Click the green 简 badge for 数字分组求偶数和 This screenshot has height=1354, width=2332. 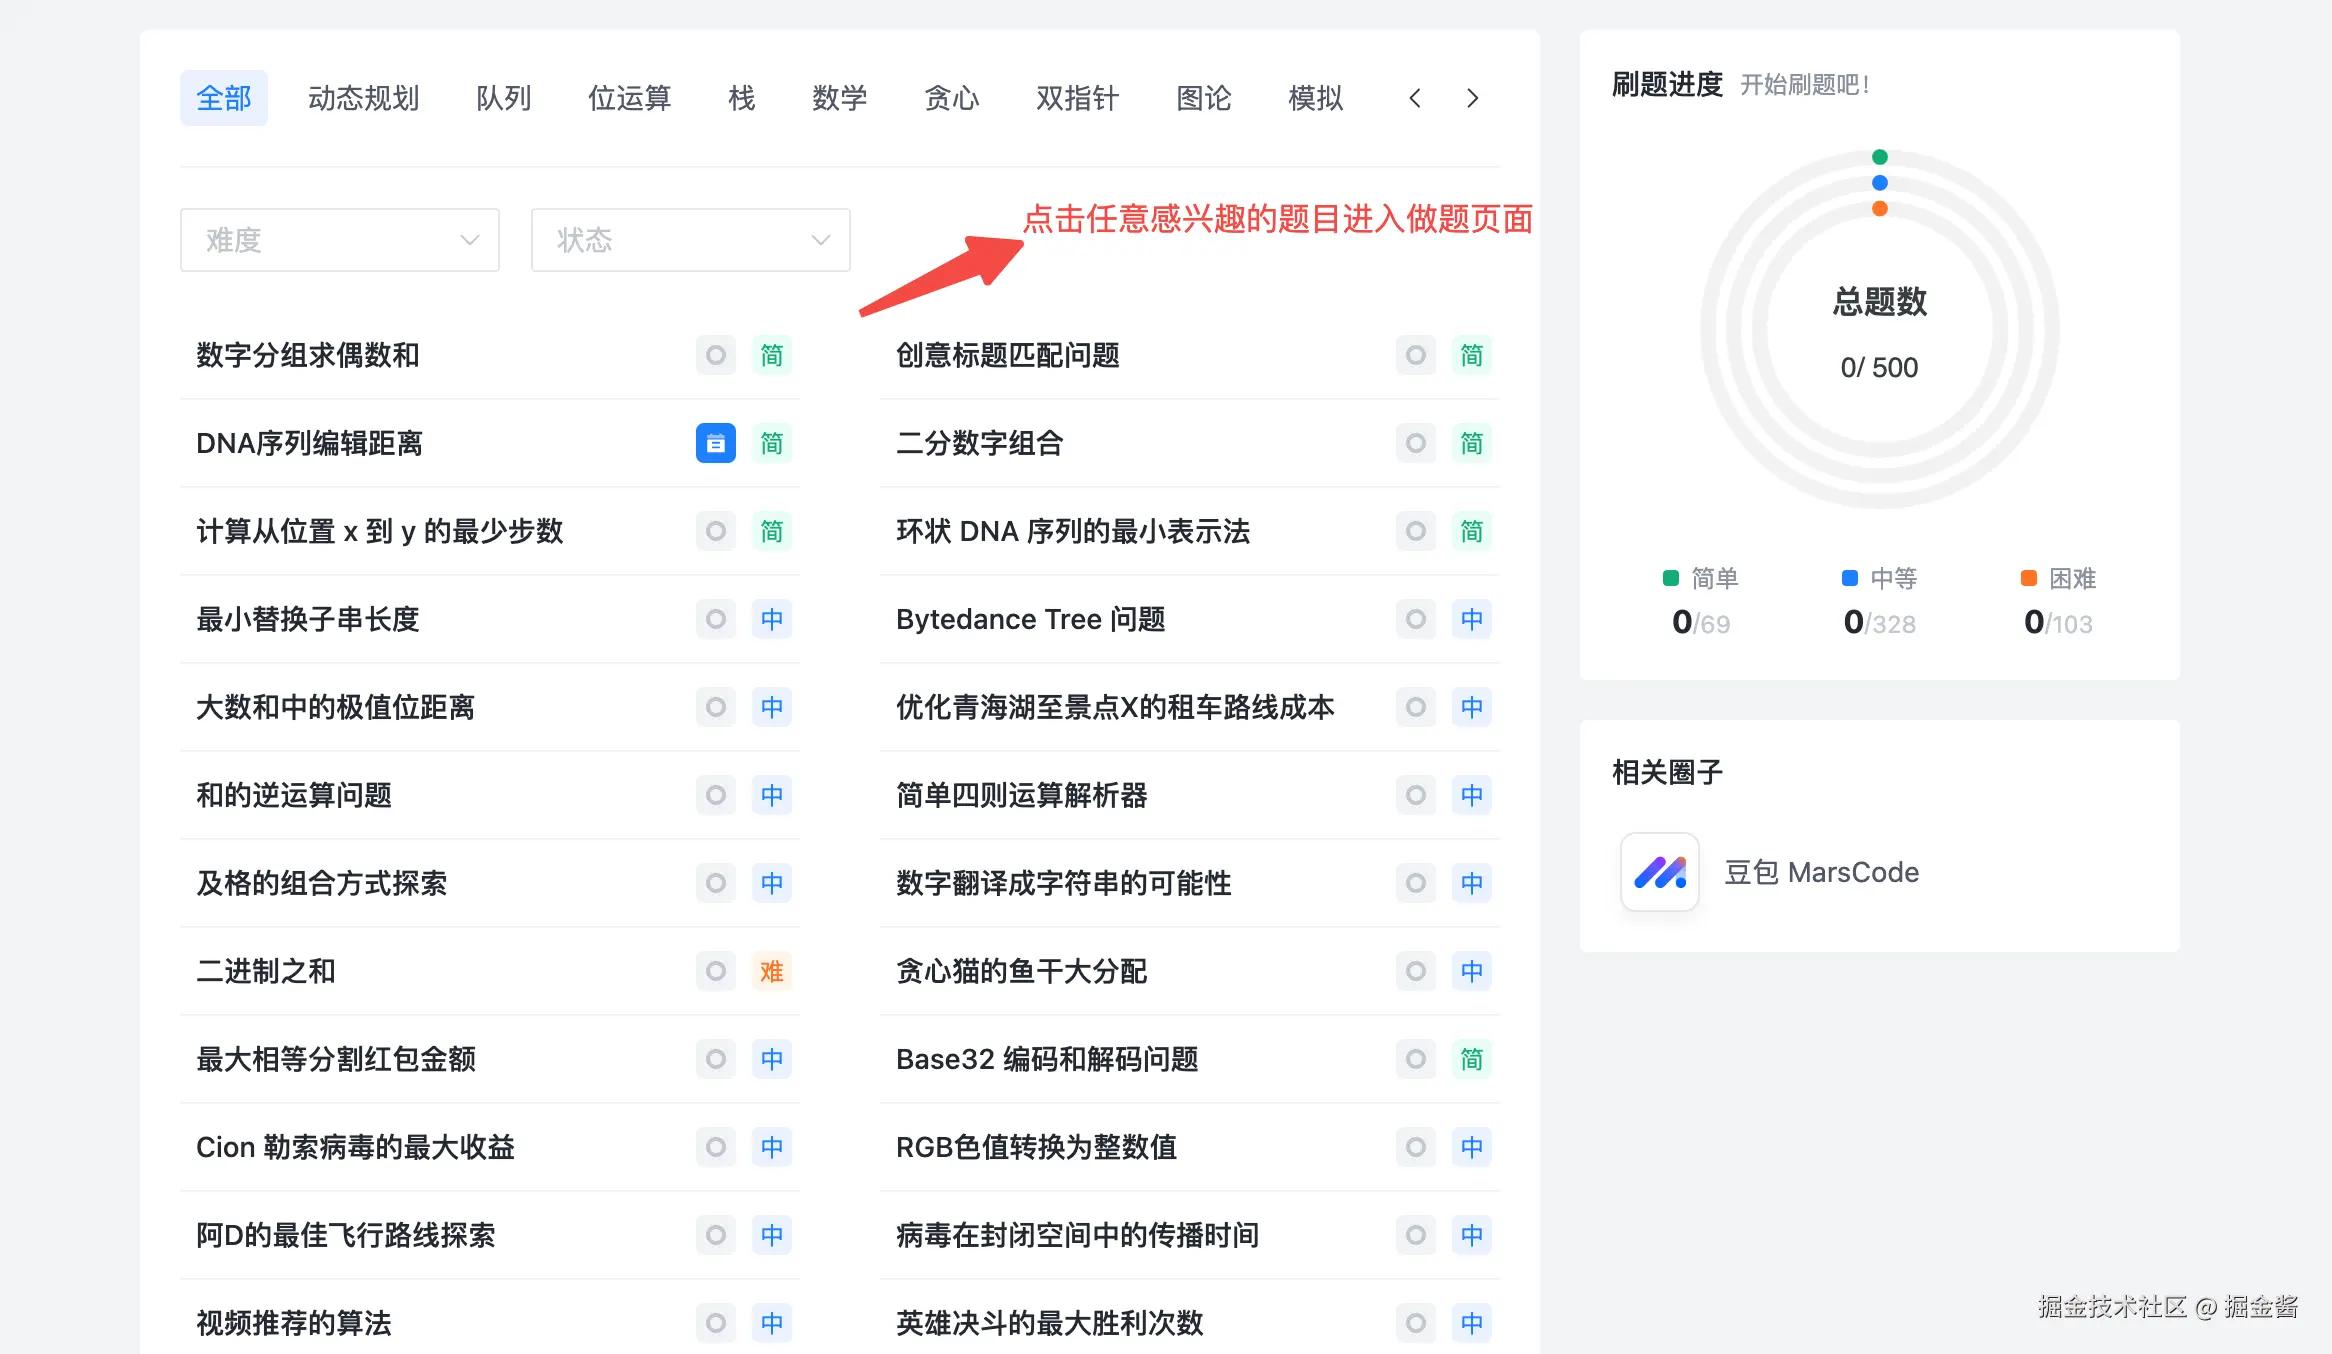coord(771,355)
